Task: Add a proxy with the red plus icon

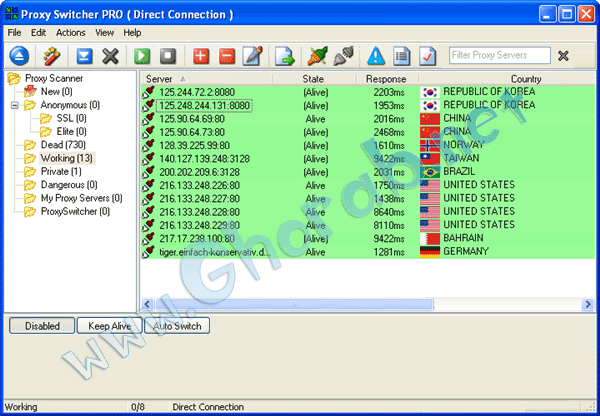Action: pos(201,56)
